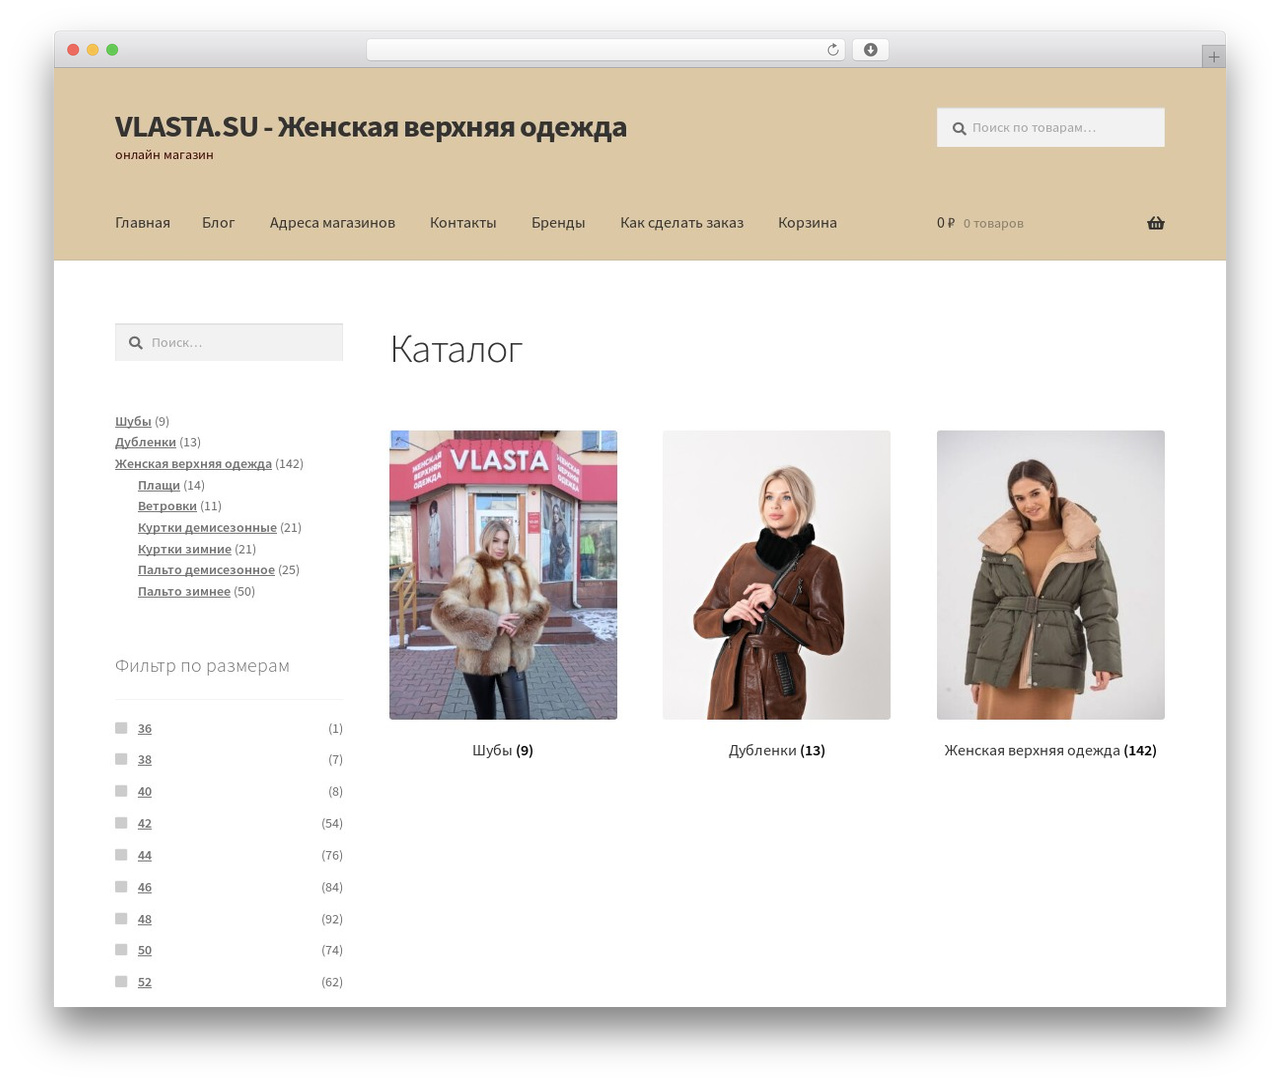Click the magnifier icon in sidebar search
1280x1084 pixels.
136,343
